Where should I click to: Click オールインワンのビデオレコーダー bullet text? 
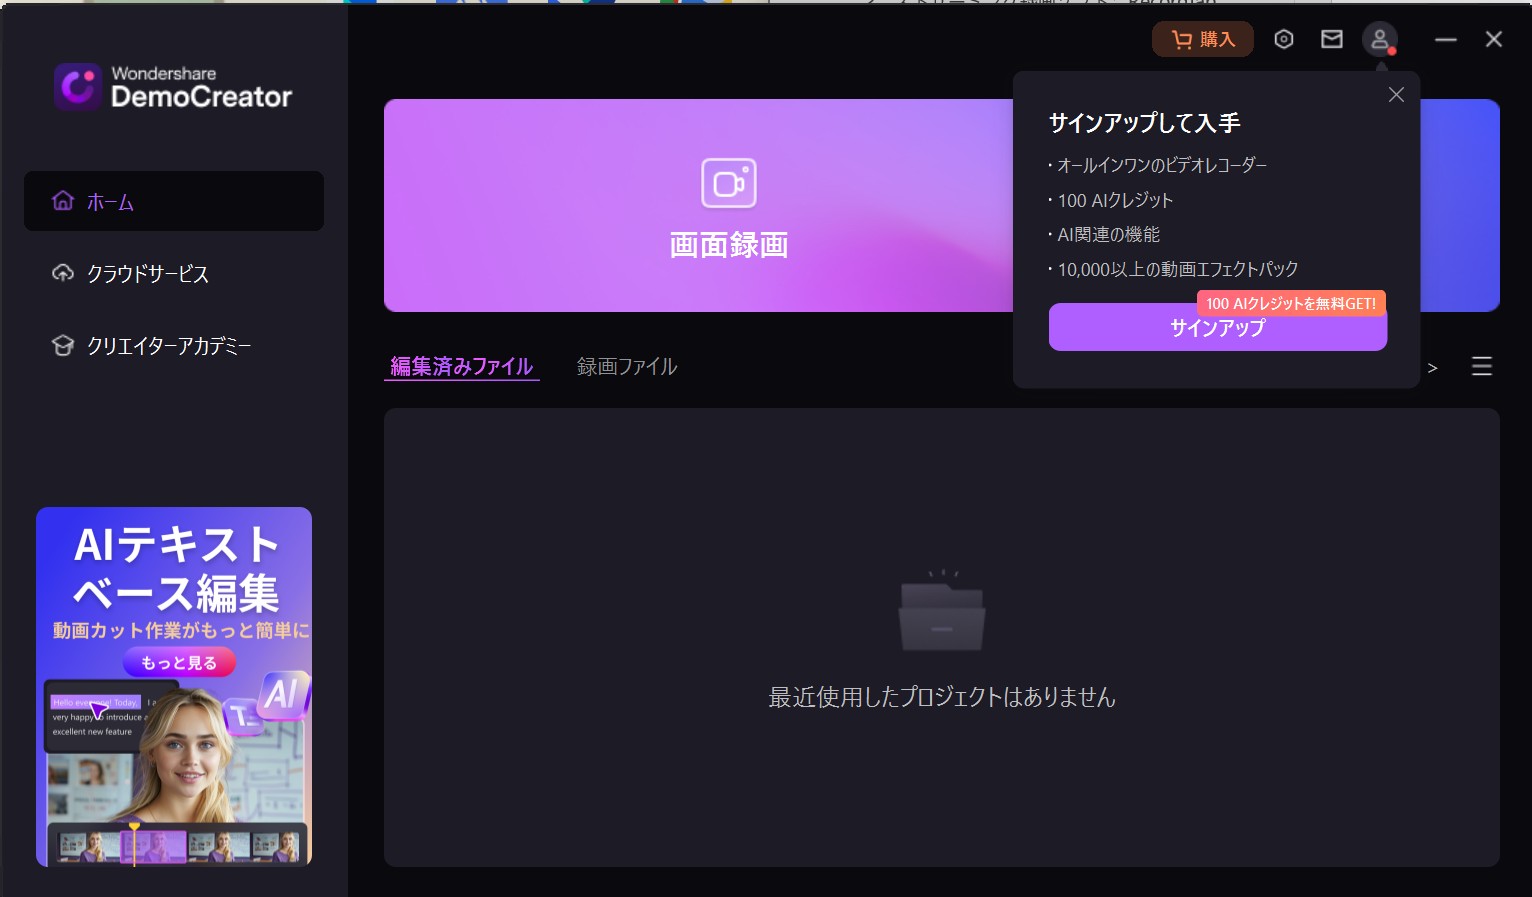[x=1162, y=165]
